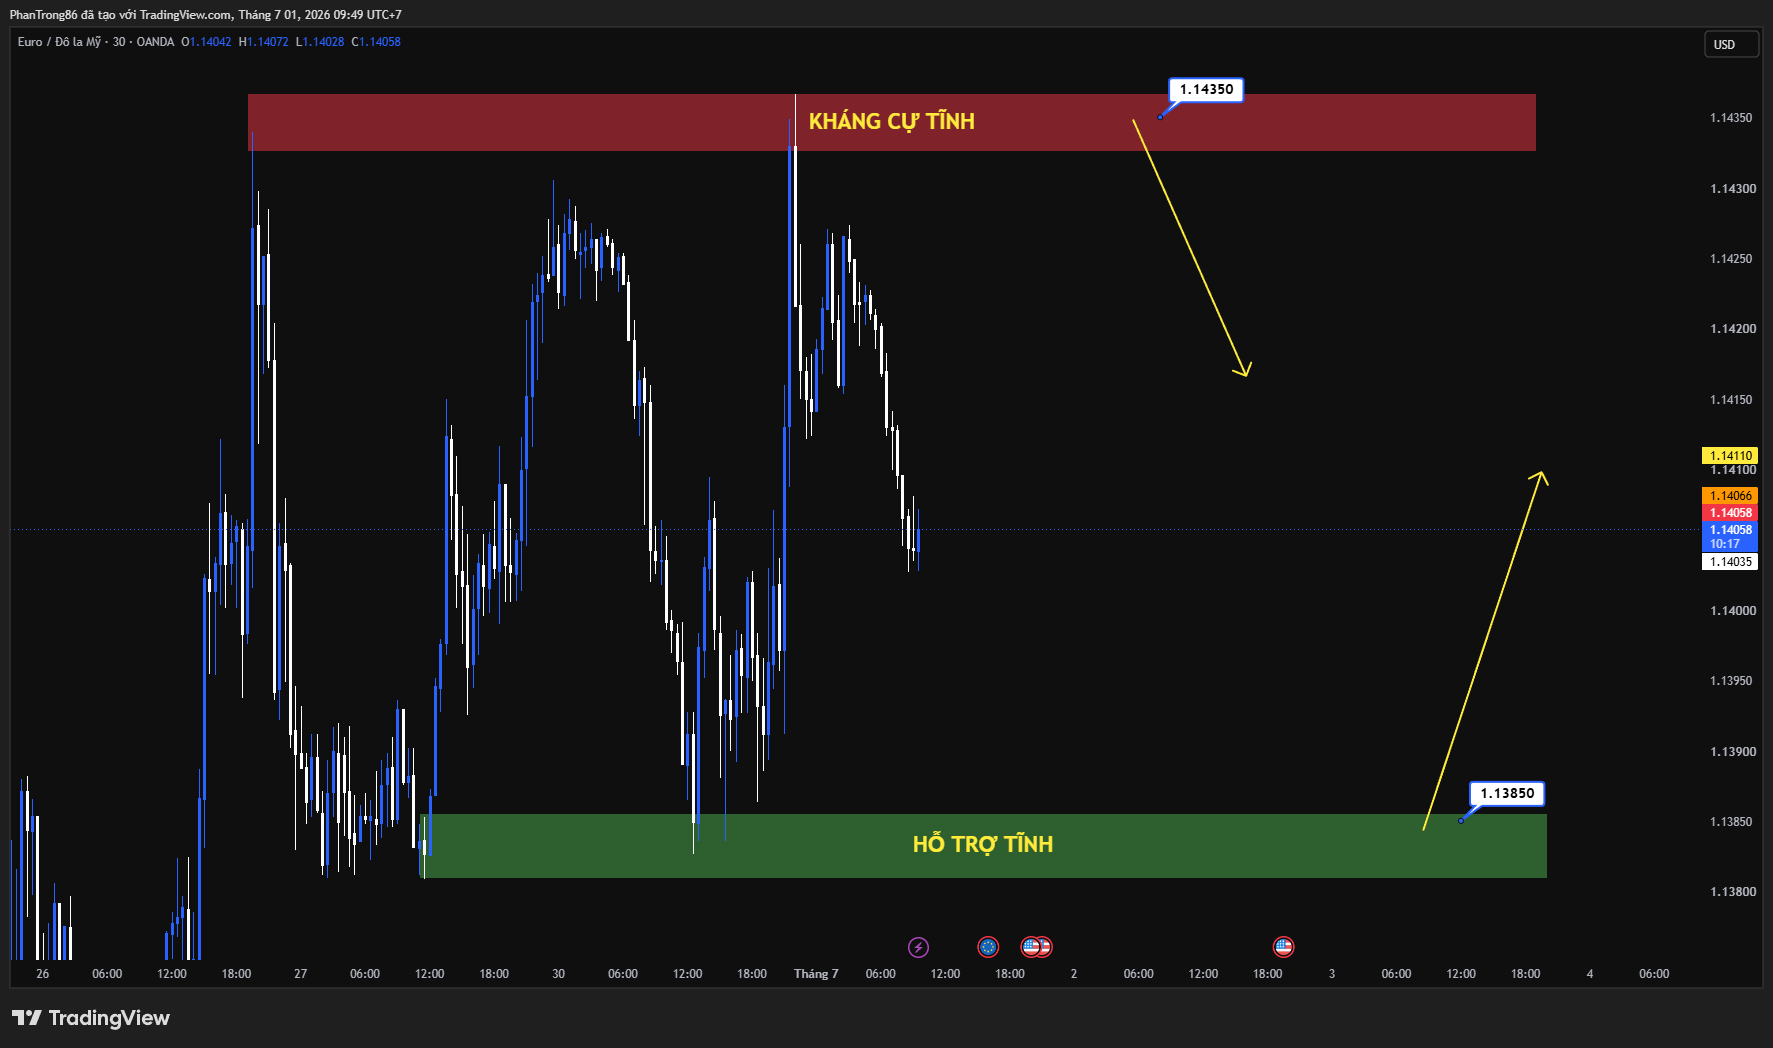The width and height of the screenshot is (1773, 1048).
Task: Click the 1.14150 price axis label
Action: [1732, 399]
